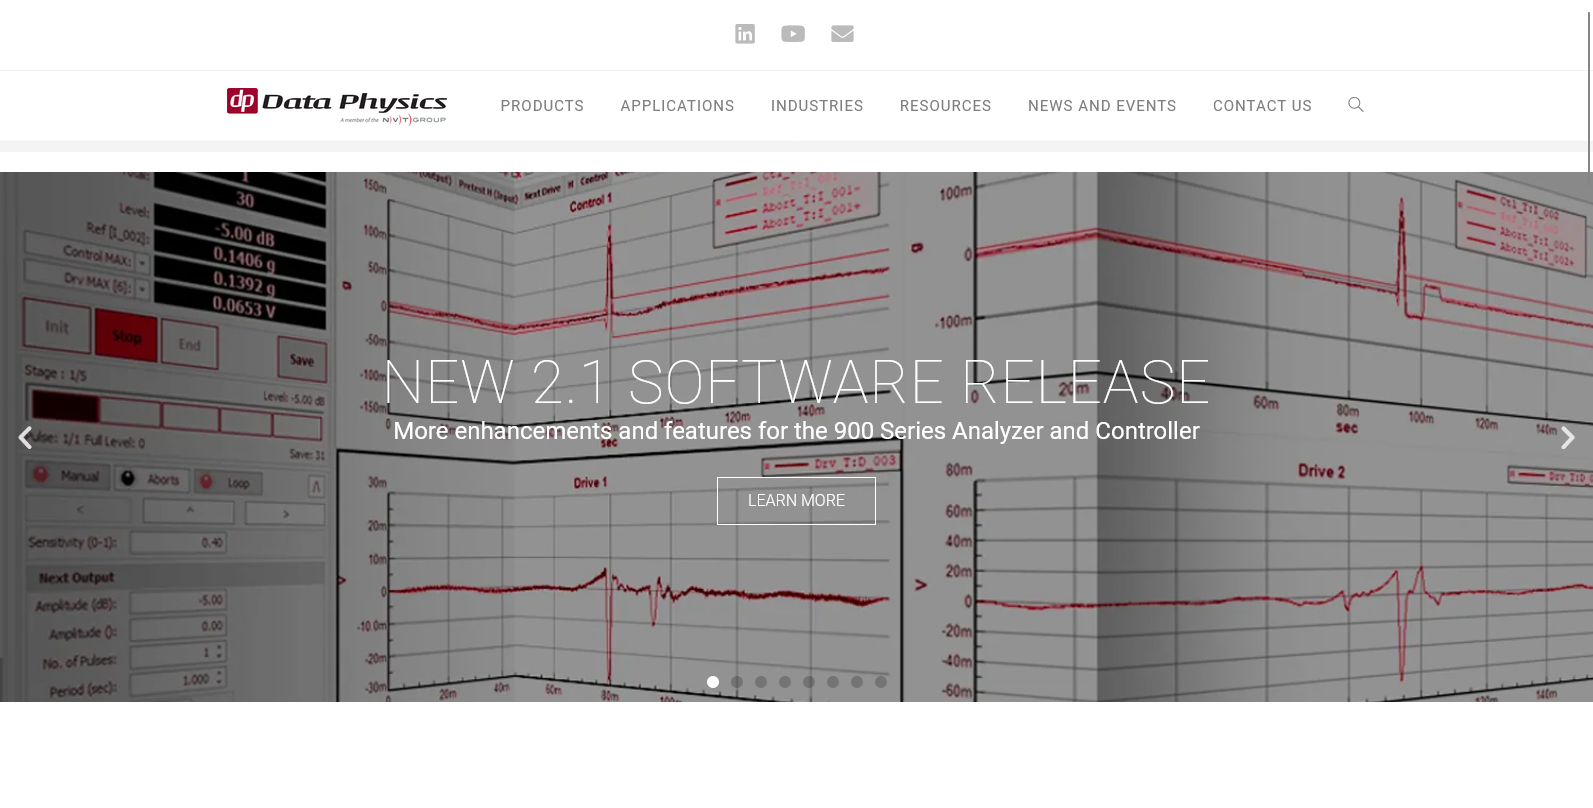Open the Resources menu item
1593x808 pixels.
click(945, 106)
